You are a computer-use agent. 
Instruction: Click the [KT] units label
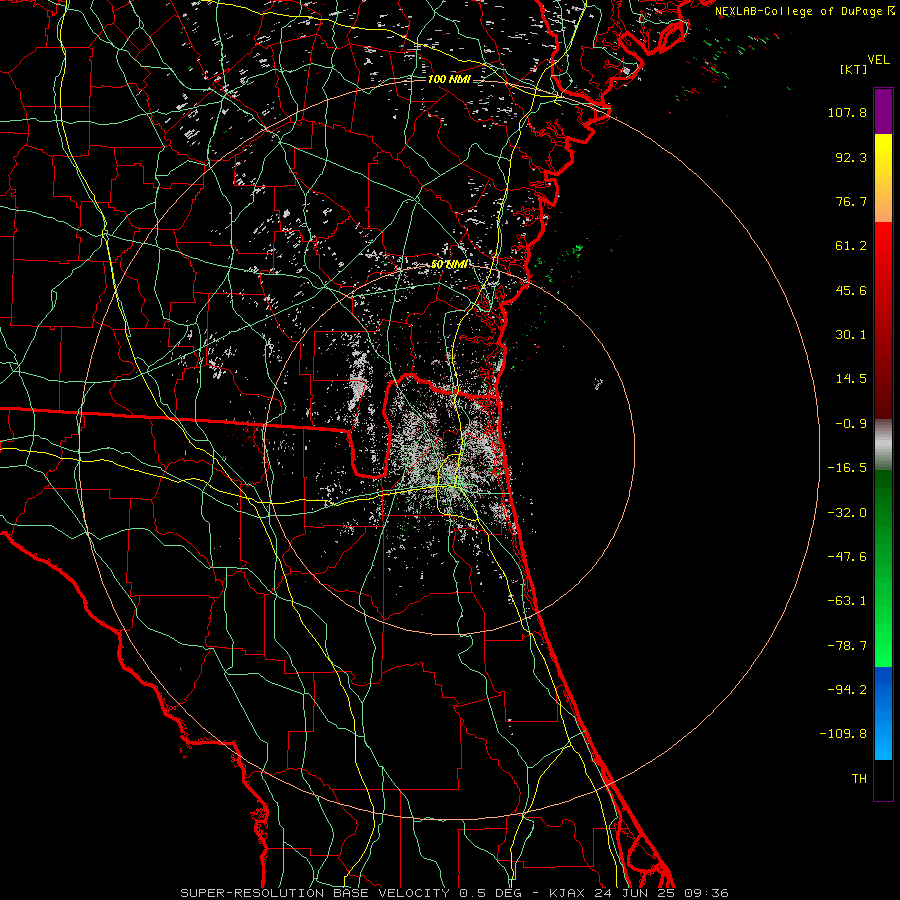(x=853, y=69)
